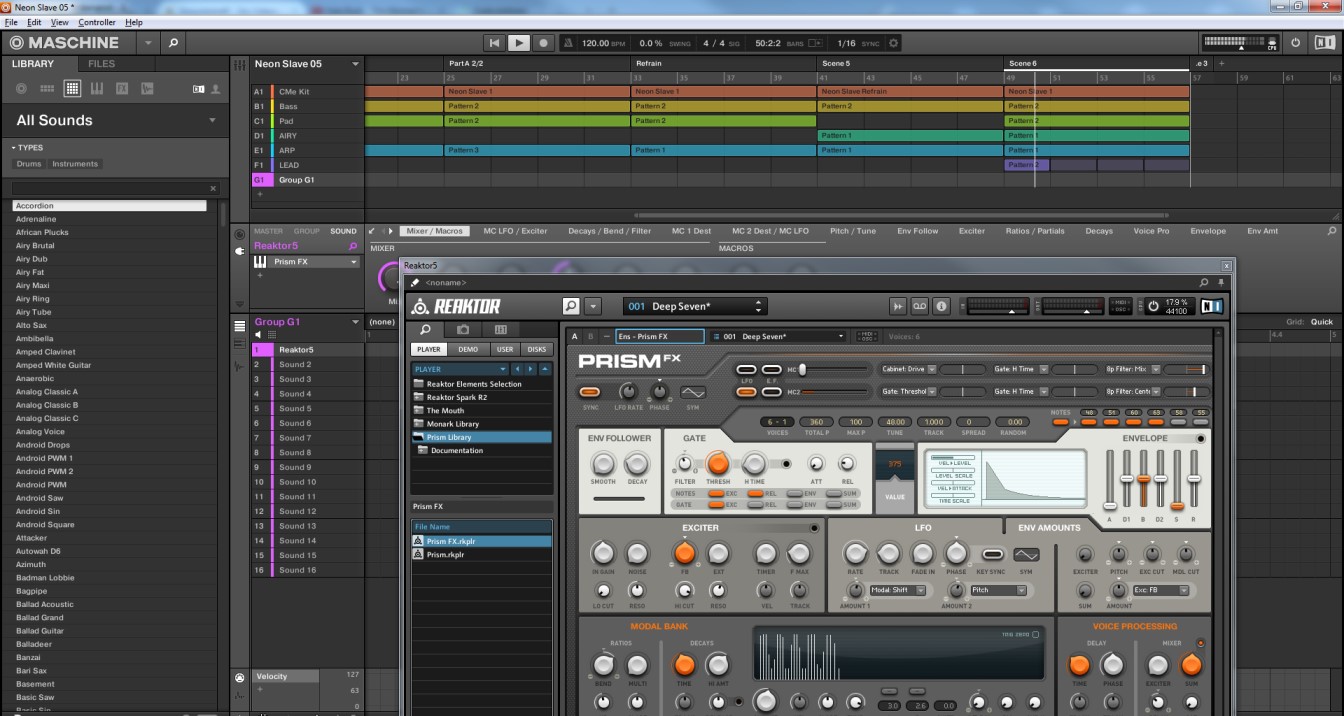
Task: Select the MASTER tab in the control area
Action: tap(268, 231)
